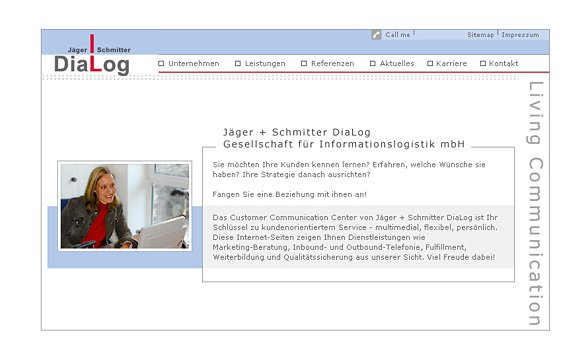The width and height of the screenshot is (588, 361).
Task: Click the DiaLog company logo
Action: point(92,55)
